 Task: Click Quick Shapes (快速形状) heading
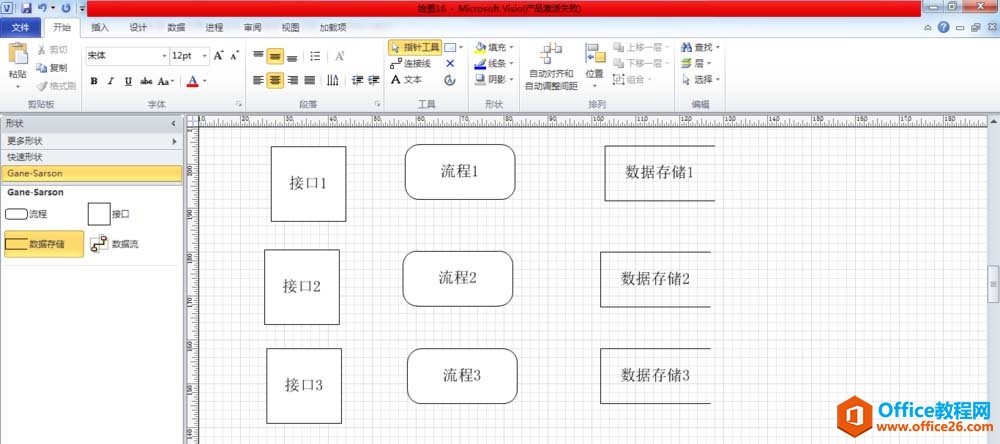click(91, 157)
